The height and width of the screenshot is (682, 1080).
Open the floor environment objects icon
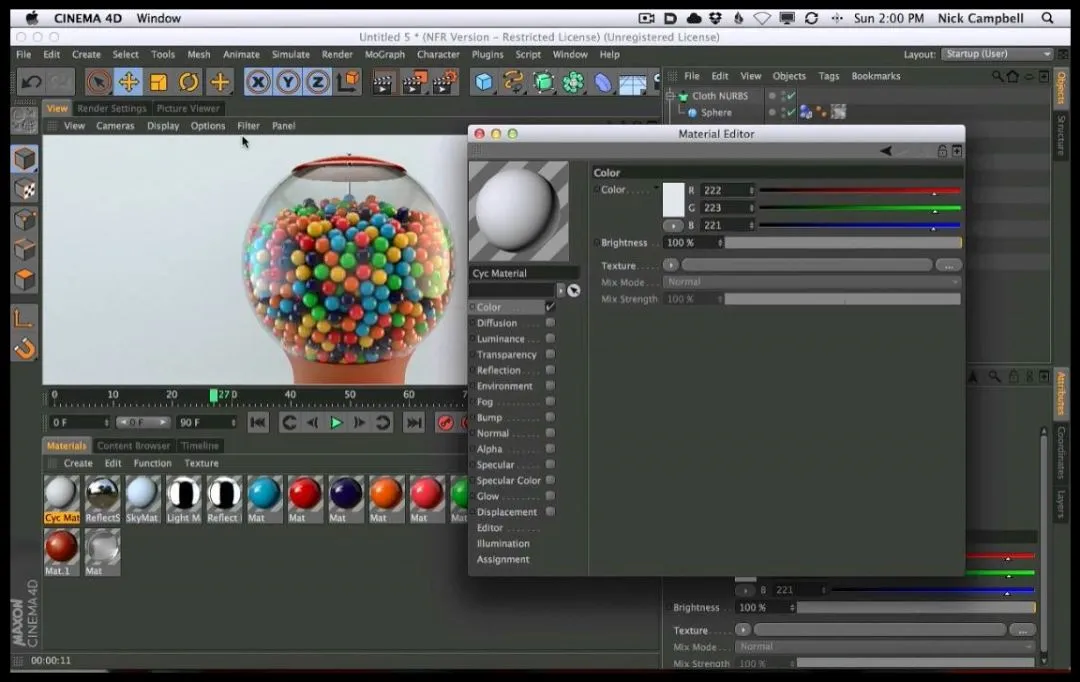click(x=632, y=84)
